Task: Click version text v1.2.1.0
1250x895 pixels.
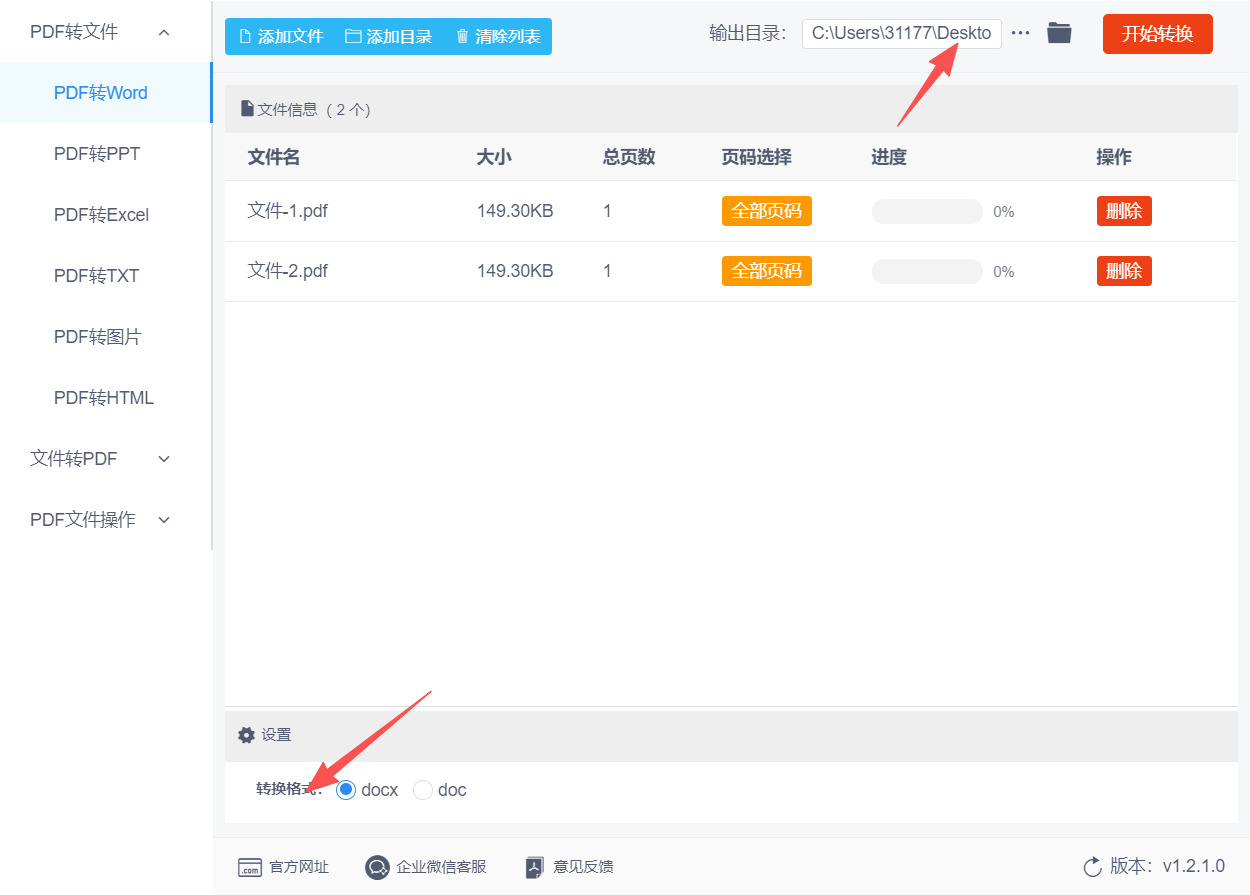Action: click(1194, 866)
